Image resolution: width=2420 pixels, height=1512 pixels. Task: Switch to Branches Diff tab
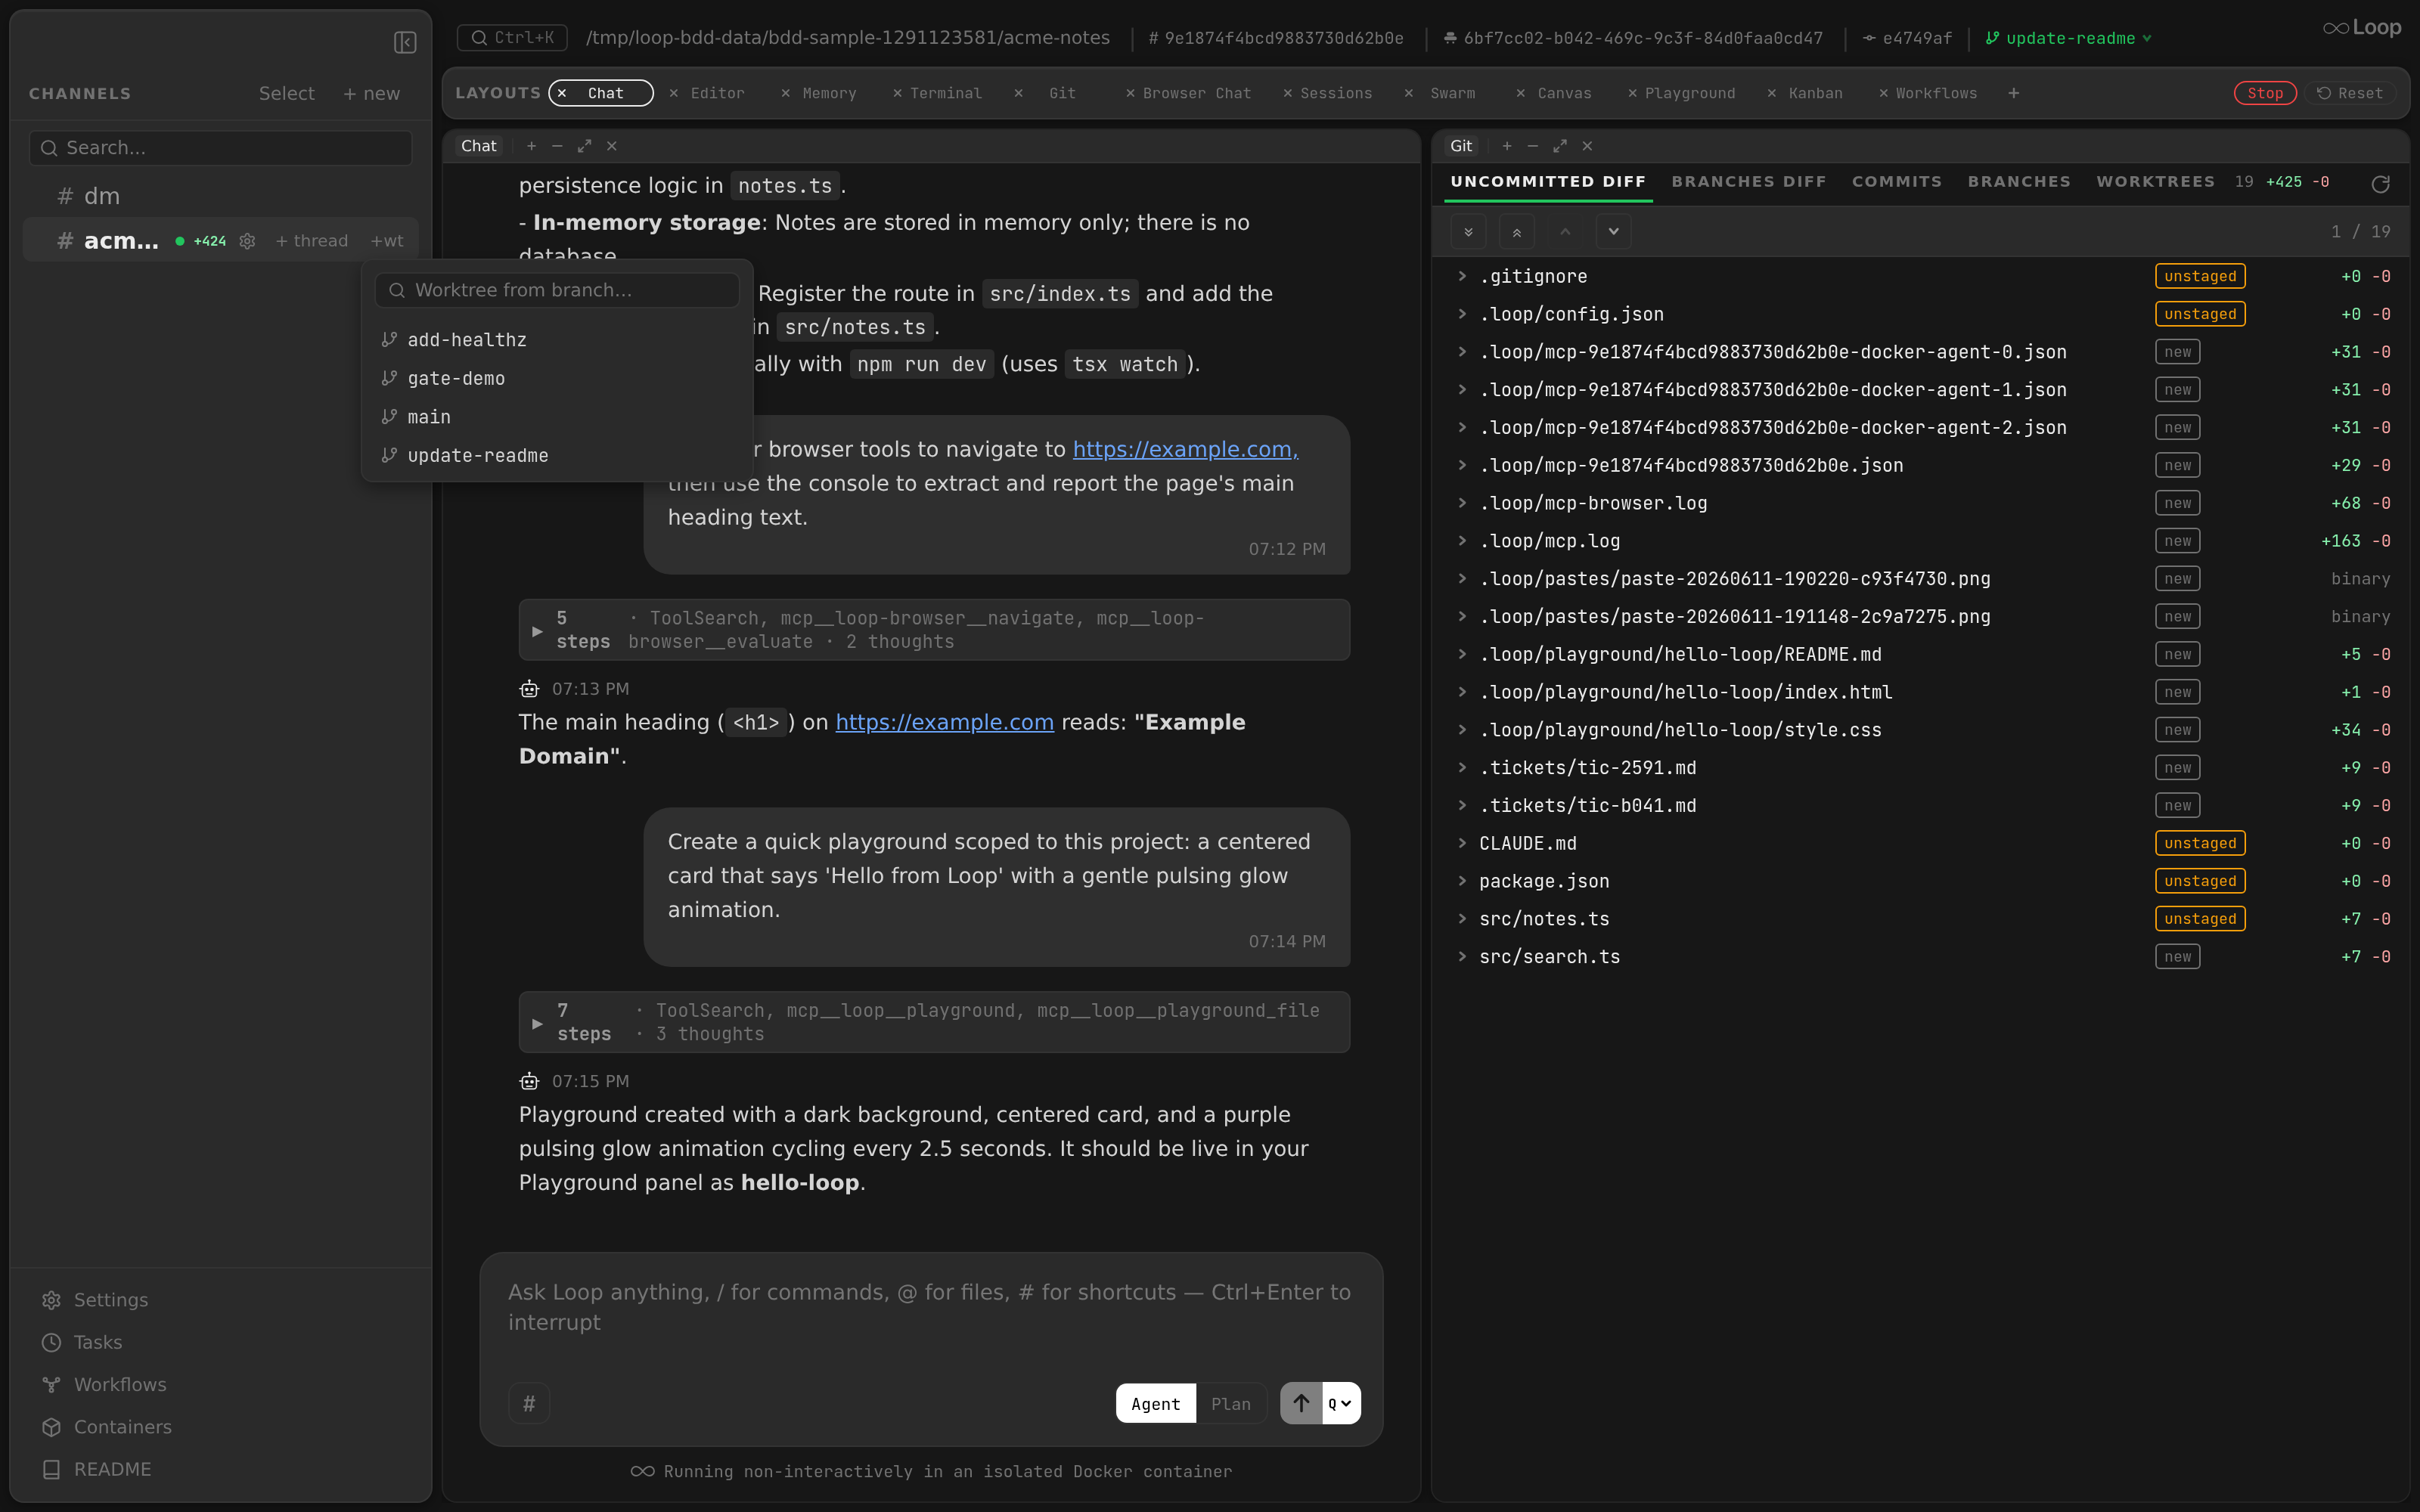click(x=1748, y=182)
